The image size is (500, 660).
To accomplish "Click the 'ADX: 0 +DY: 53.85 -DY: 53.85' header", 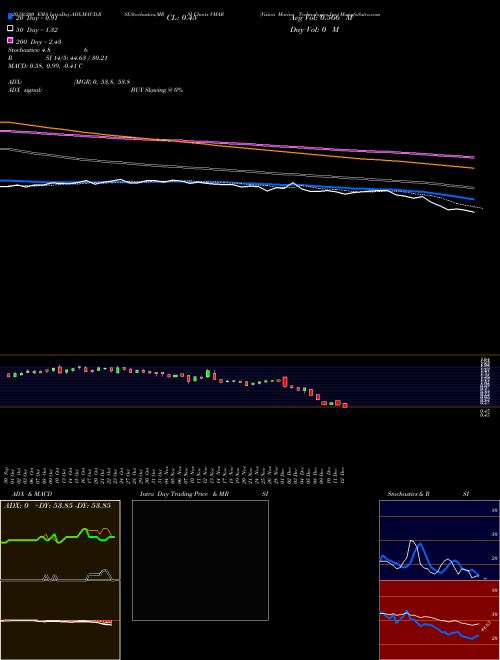I will [x=58, y=505].
